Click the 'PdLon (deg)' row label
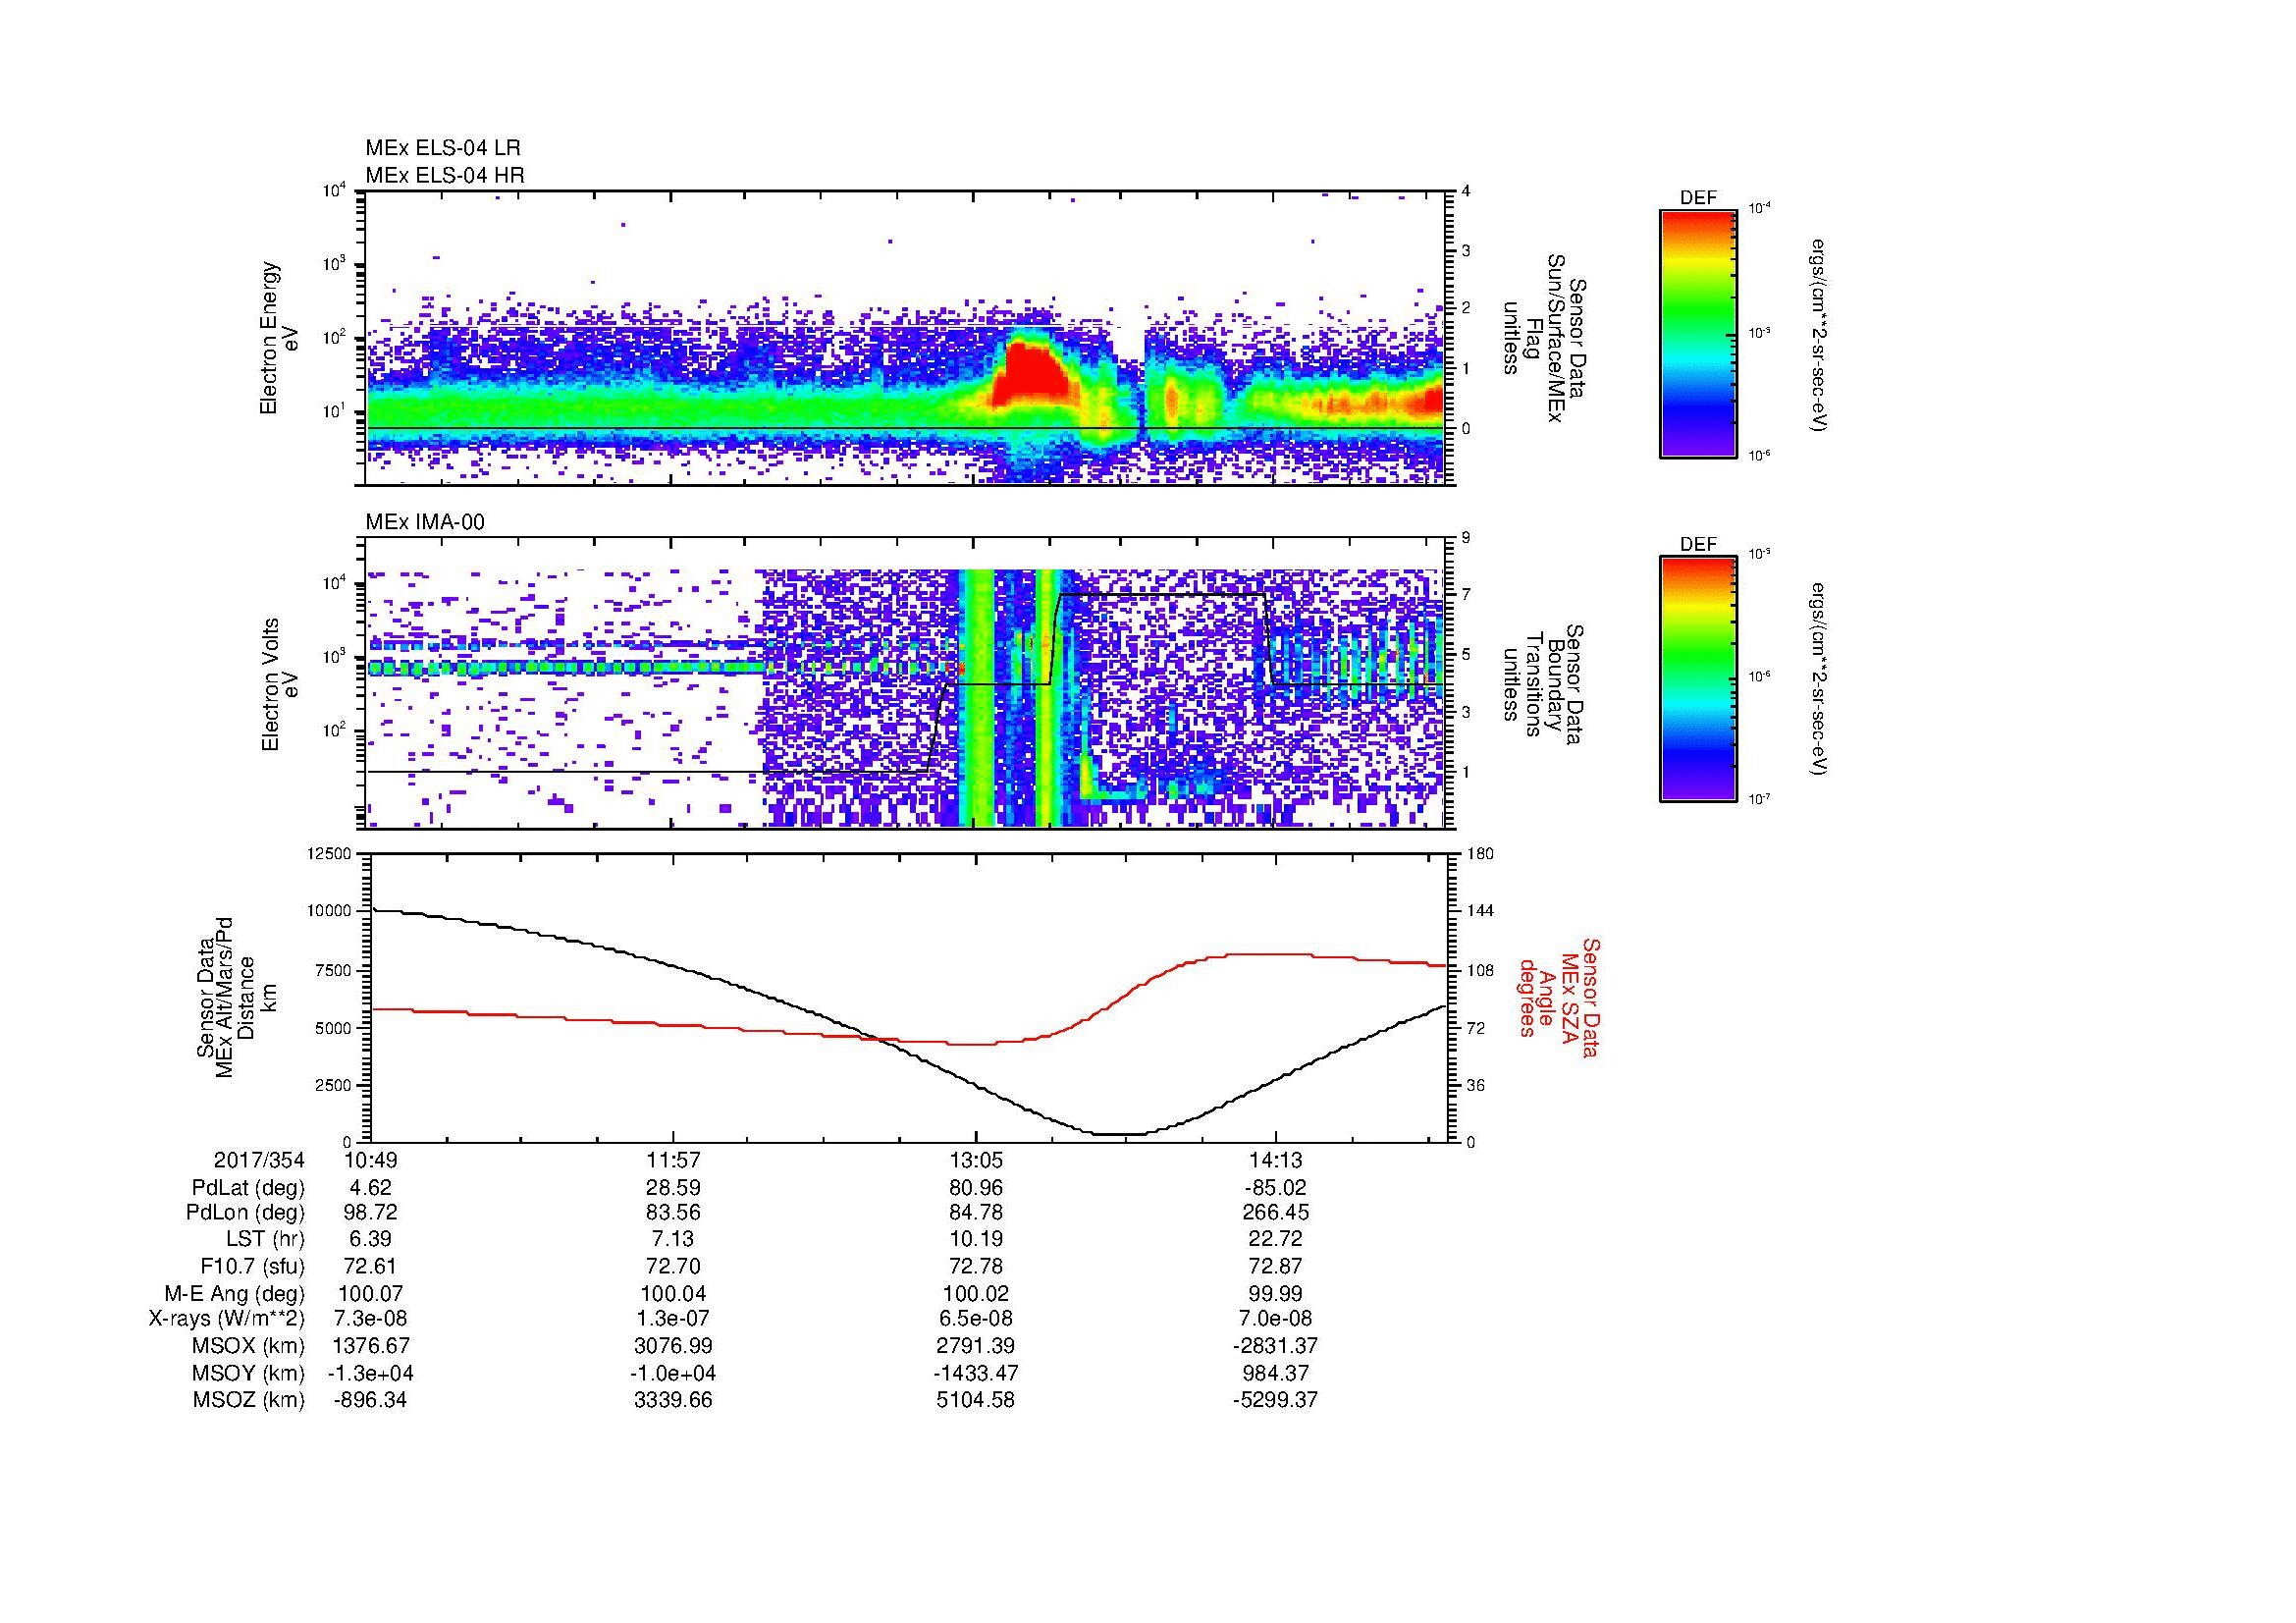Screen dimensions: 2296x1623 (246, 1214)
